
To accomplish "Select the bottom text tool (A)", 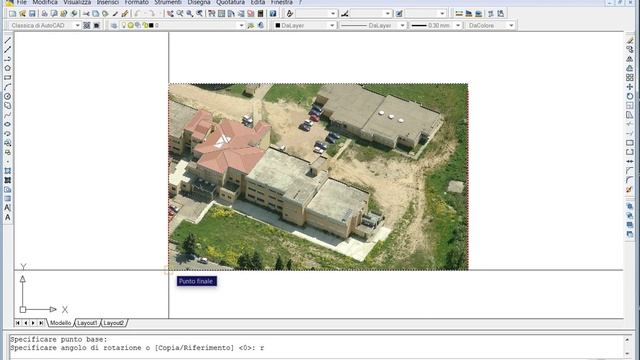I will click(x=7, y=217).
